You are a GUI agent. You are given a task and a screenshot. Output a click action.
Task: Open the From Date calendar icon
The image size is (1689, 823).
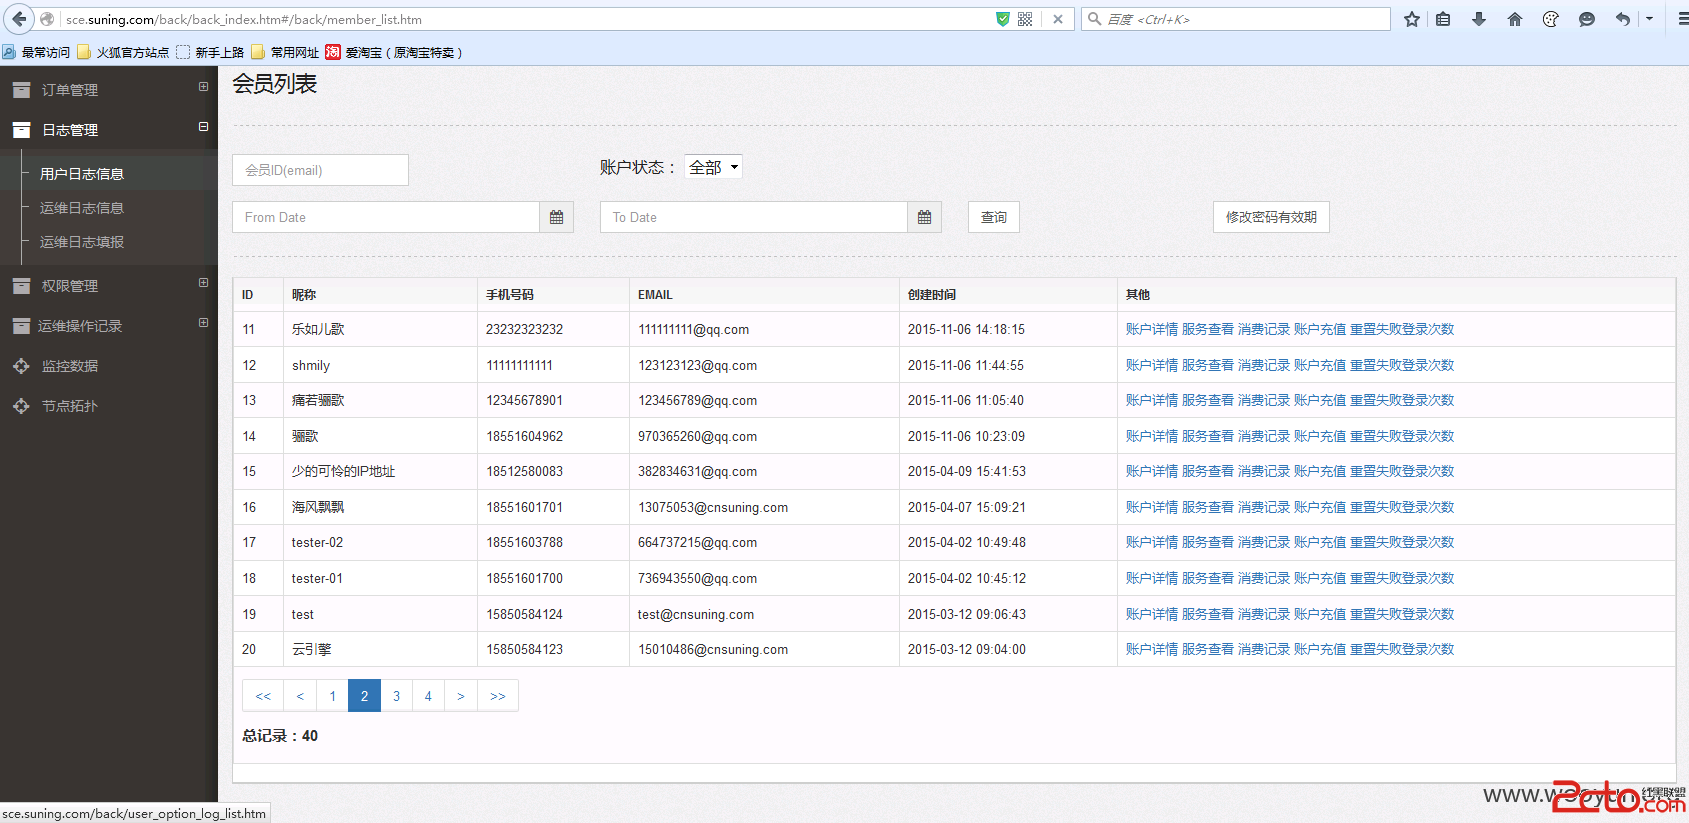[x=557, y=217]
